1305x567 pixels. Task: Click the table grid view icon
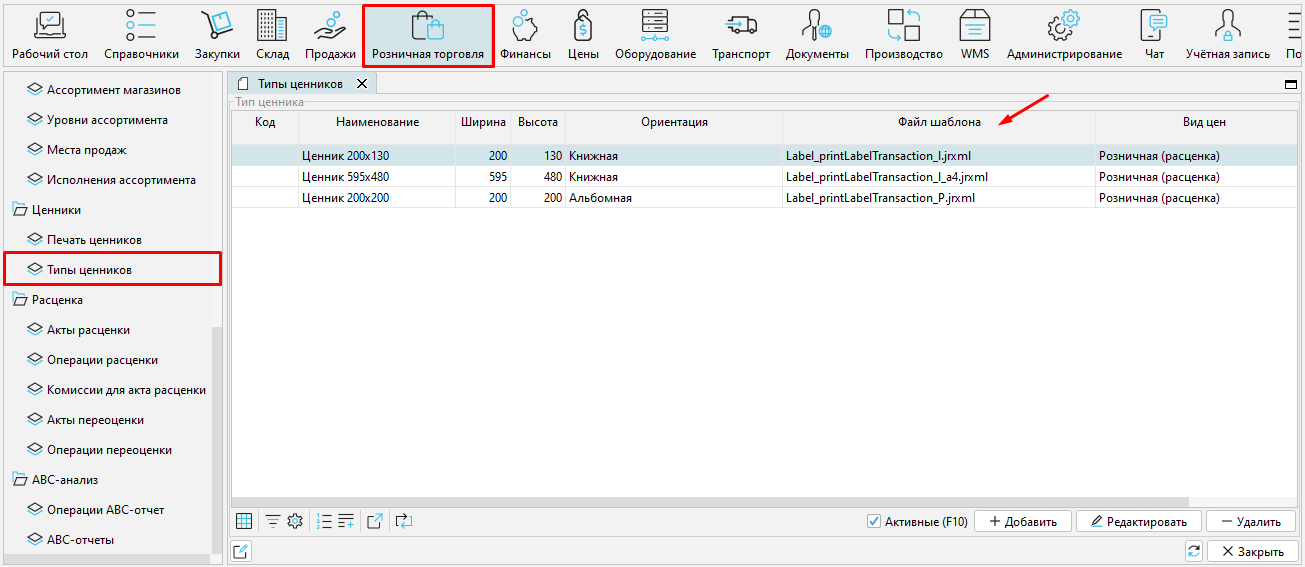[x=244, y=521]
